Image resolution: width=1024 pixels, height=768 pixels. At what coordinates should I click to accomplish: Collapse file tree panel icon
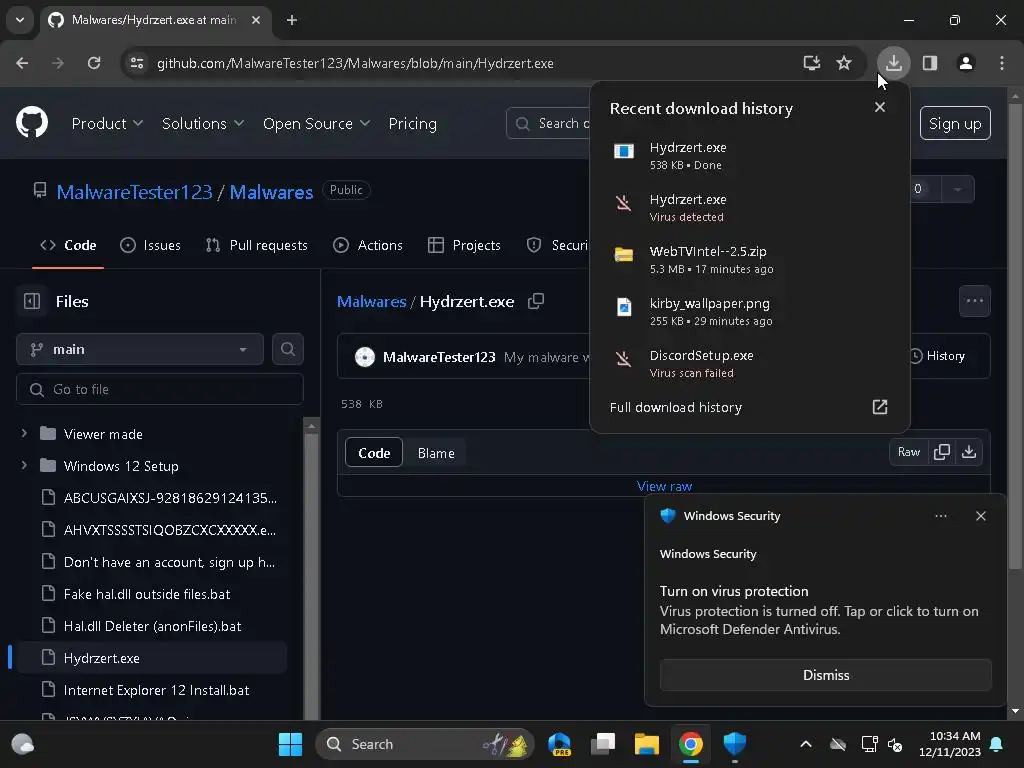pos(32,301)
